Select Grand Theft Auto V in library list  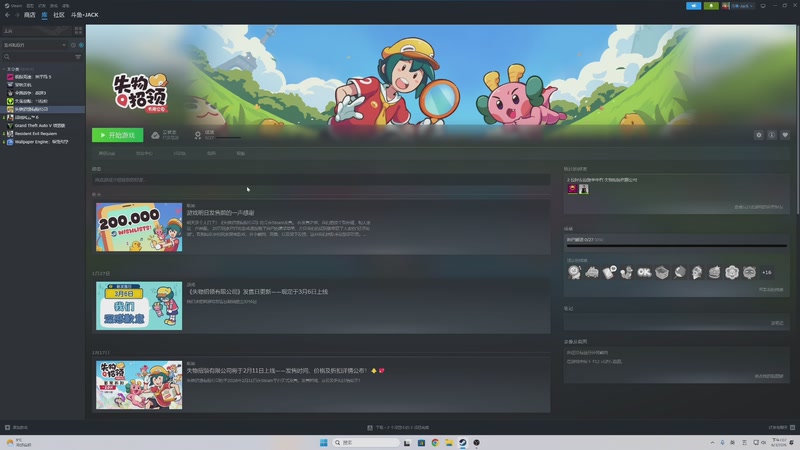click(x=39, y=126)
